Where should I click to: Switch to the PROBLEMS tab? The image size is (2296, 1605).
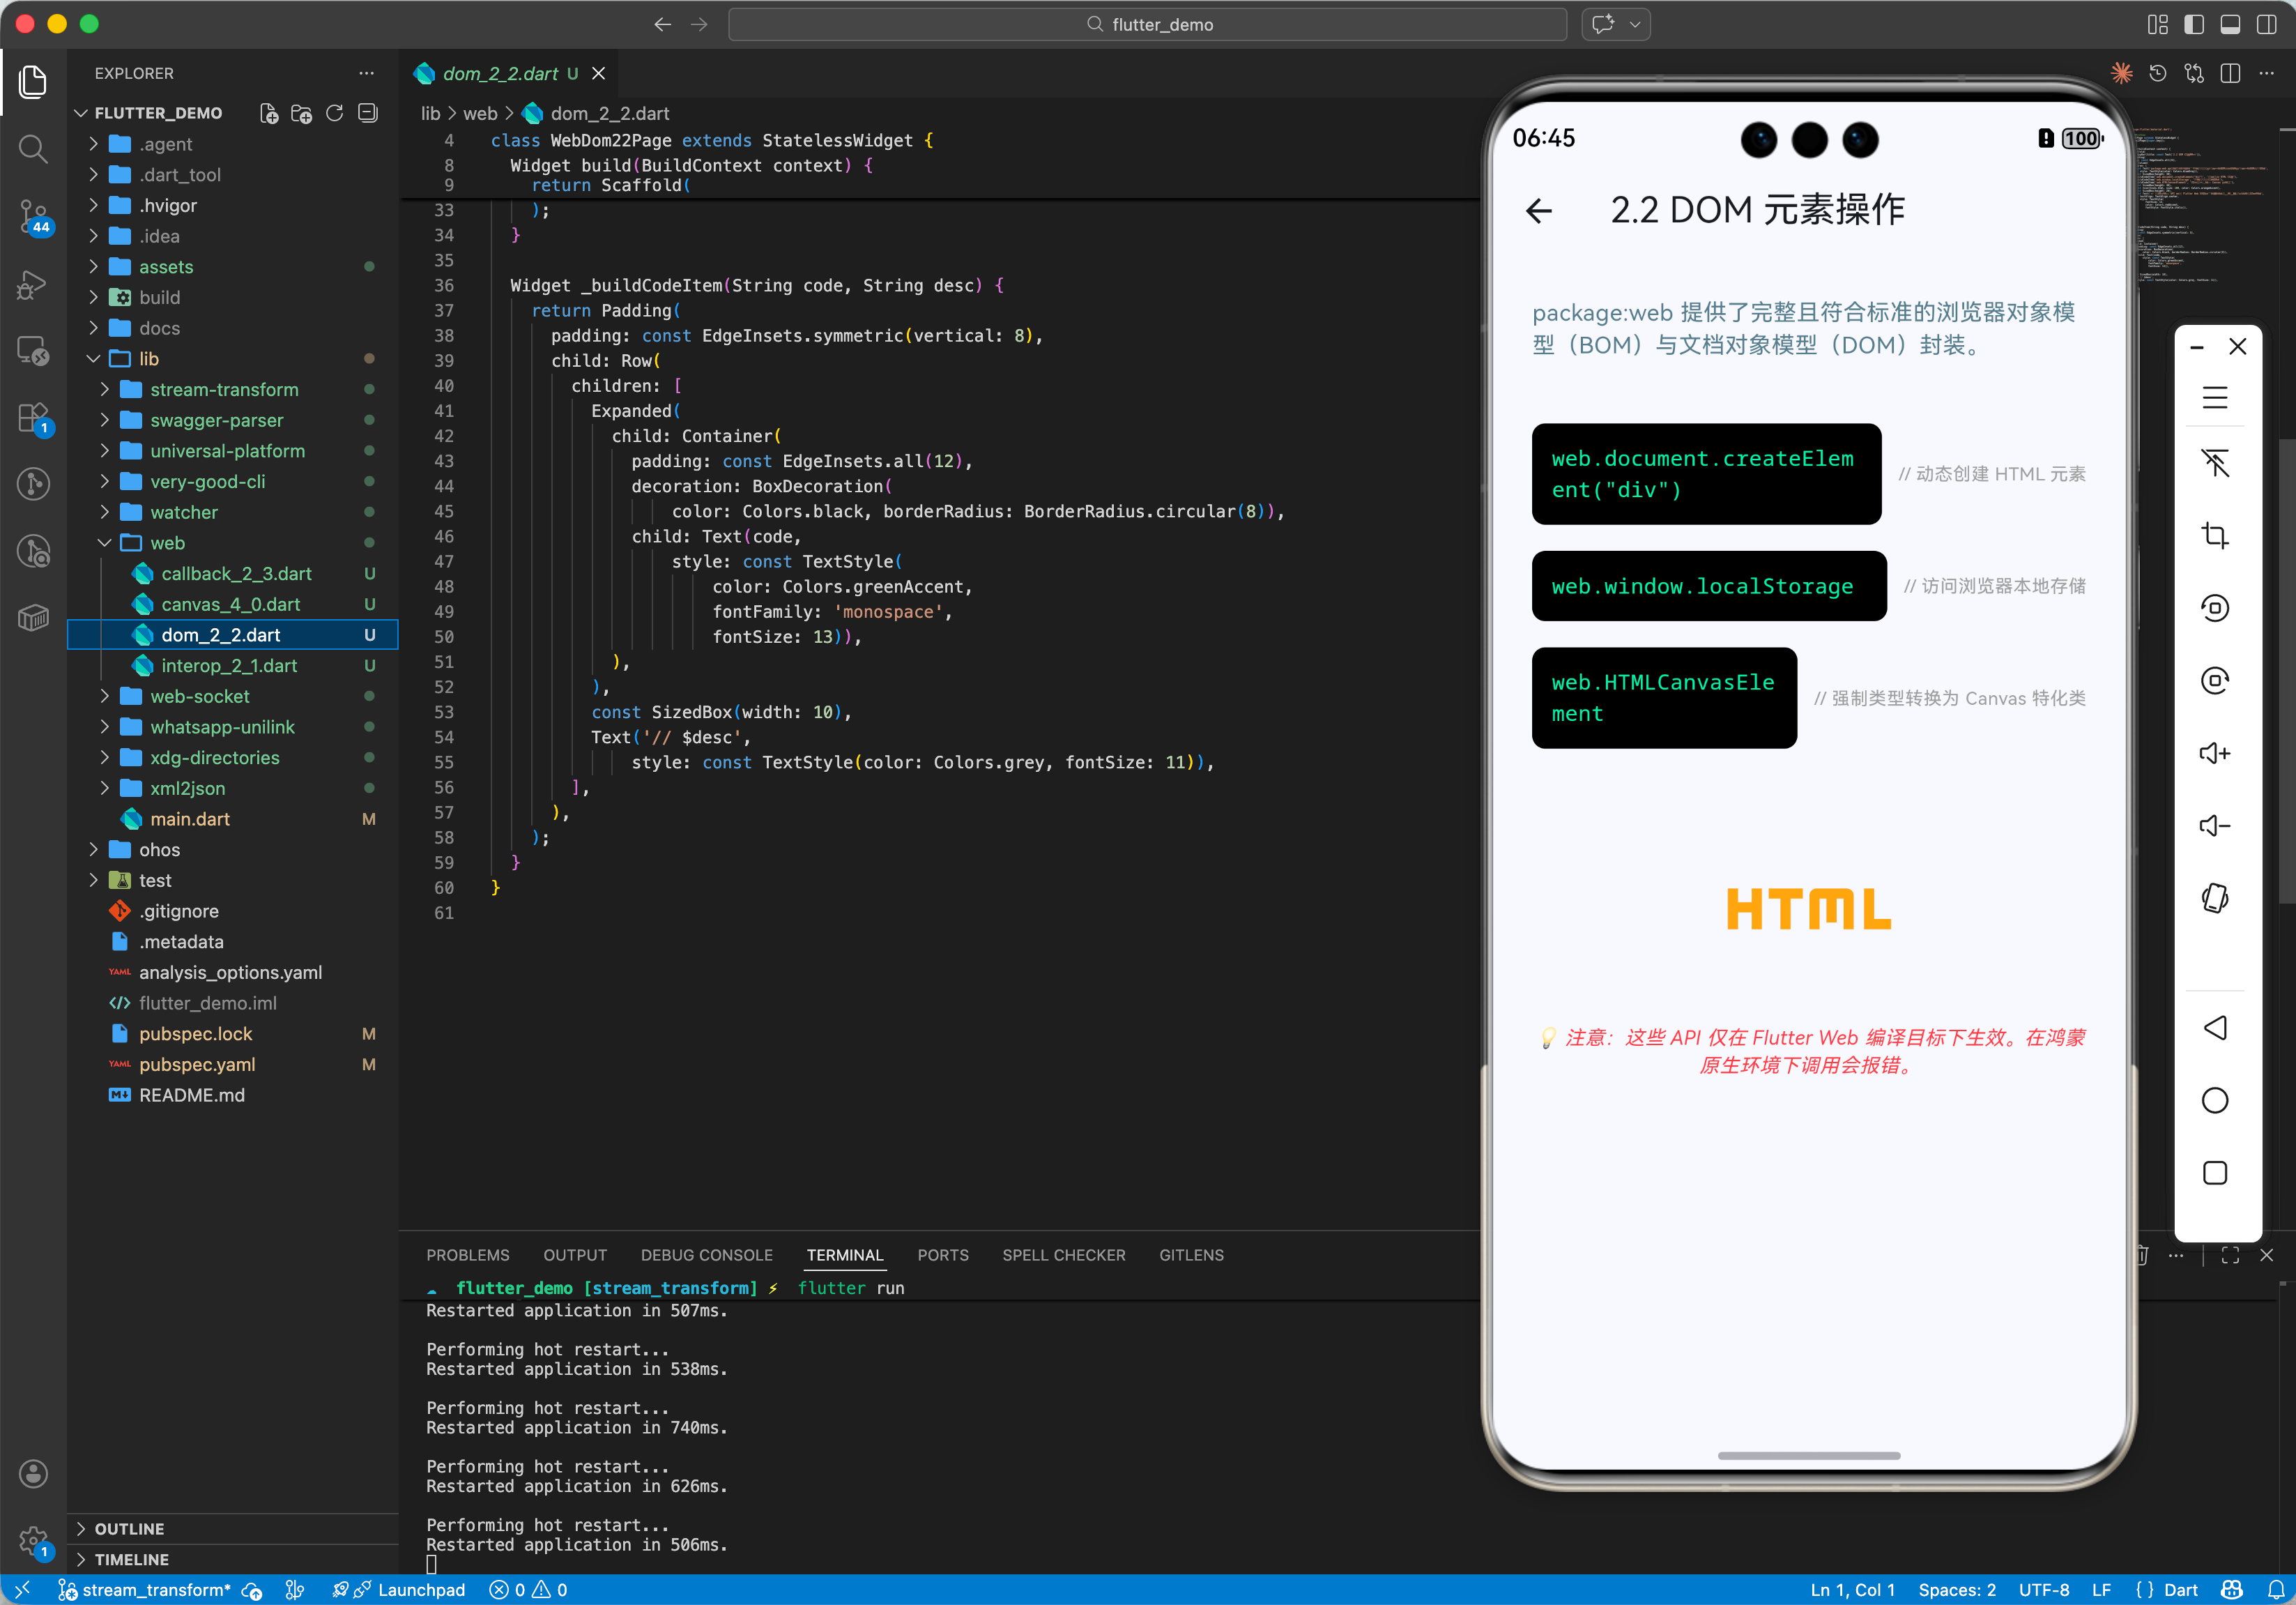click(467, 1255)
